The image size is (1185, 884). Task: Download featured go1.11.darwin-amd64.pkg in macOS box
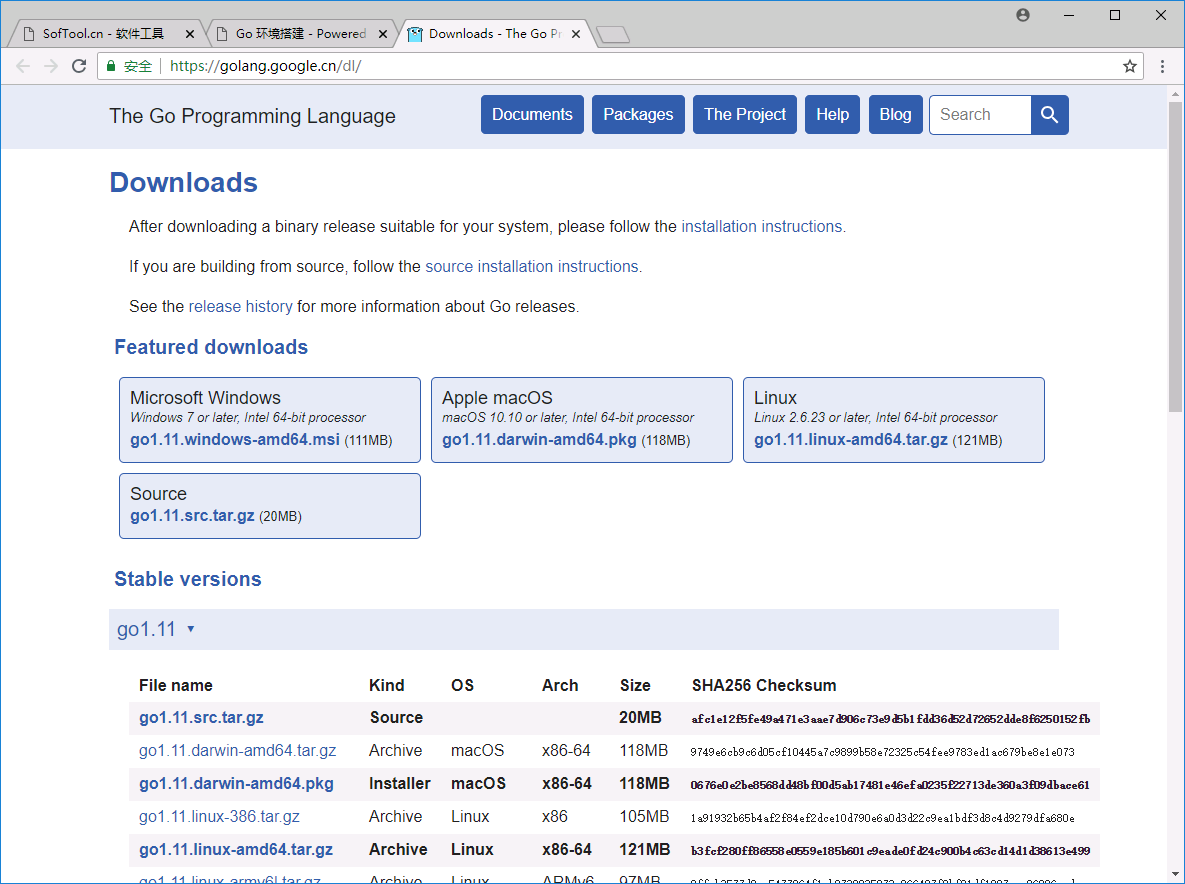540,440
